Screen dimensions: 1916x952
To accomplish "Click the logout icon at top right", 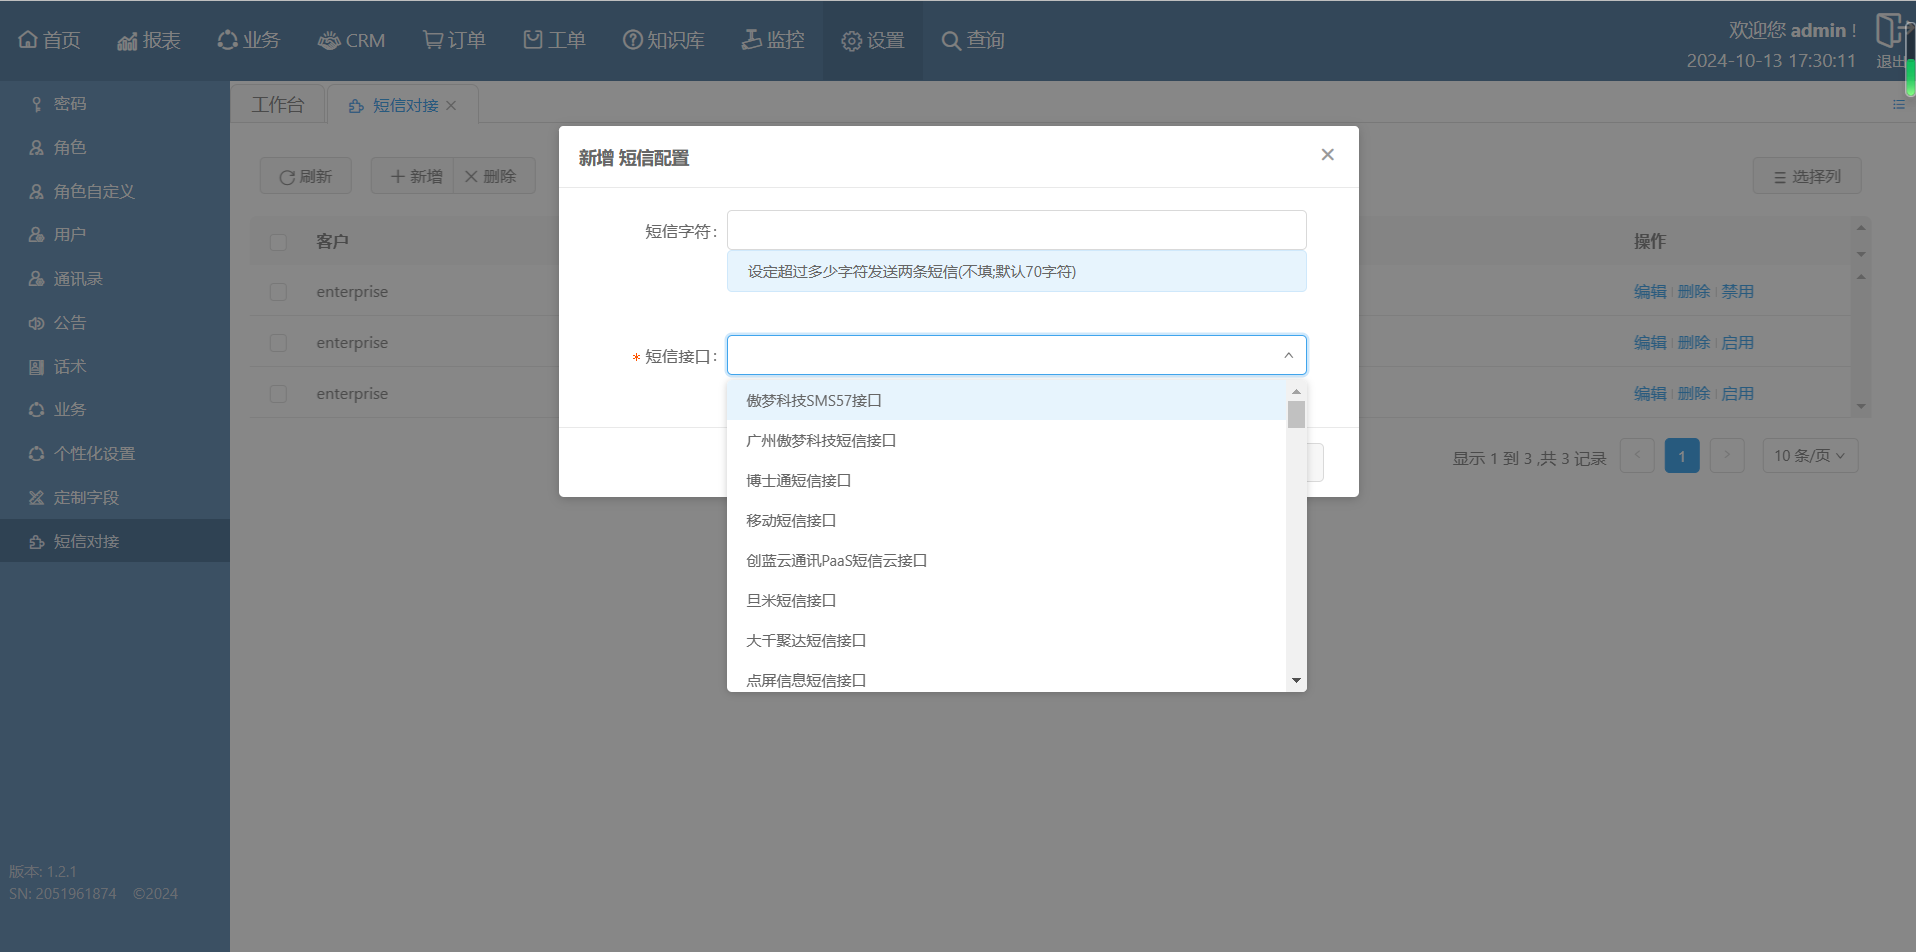I will 1889,30.
